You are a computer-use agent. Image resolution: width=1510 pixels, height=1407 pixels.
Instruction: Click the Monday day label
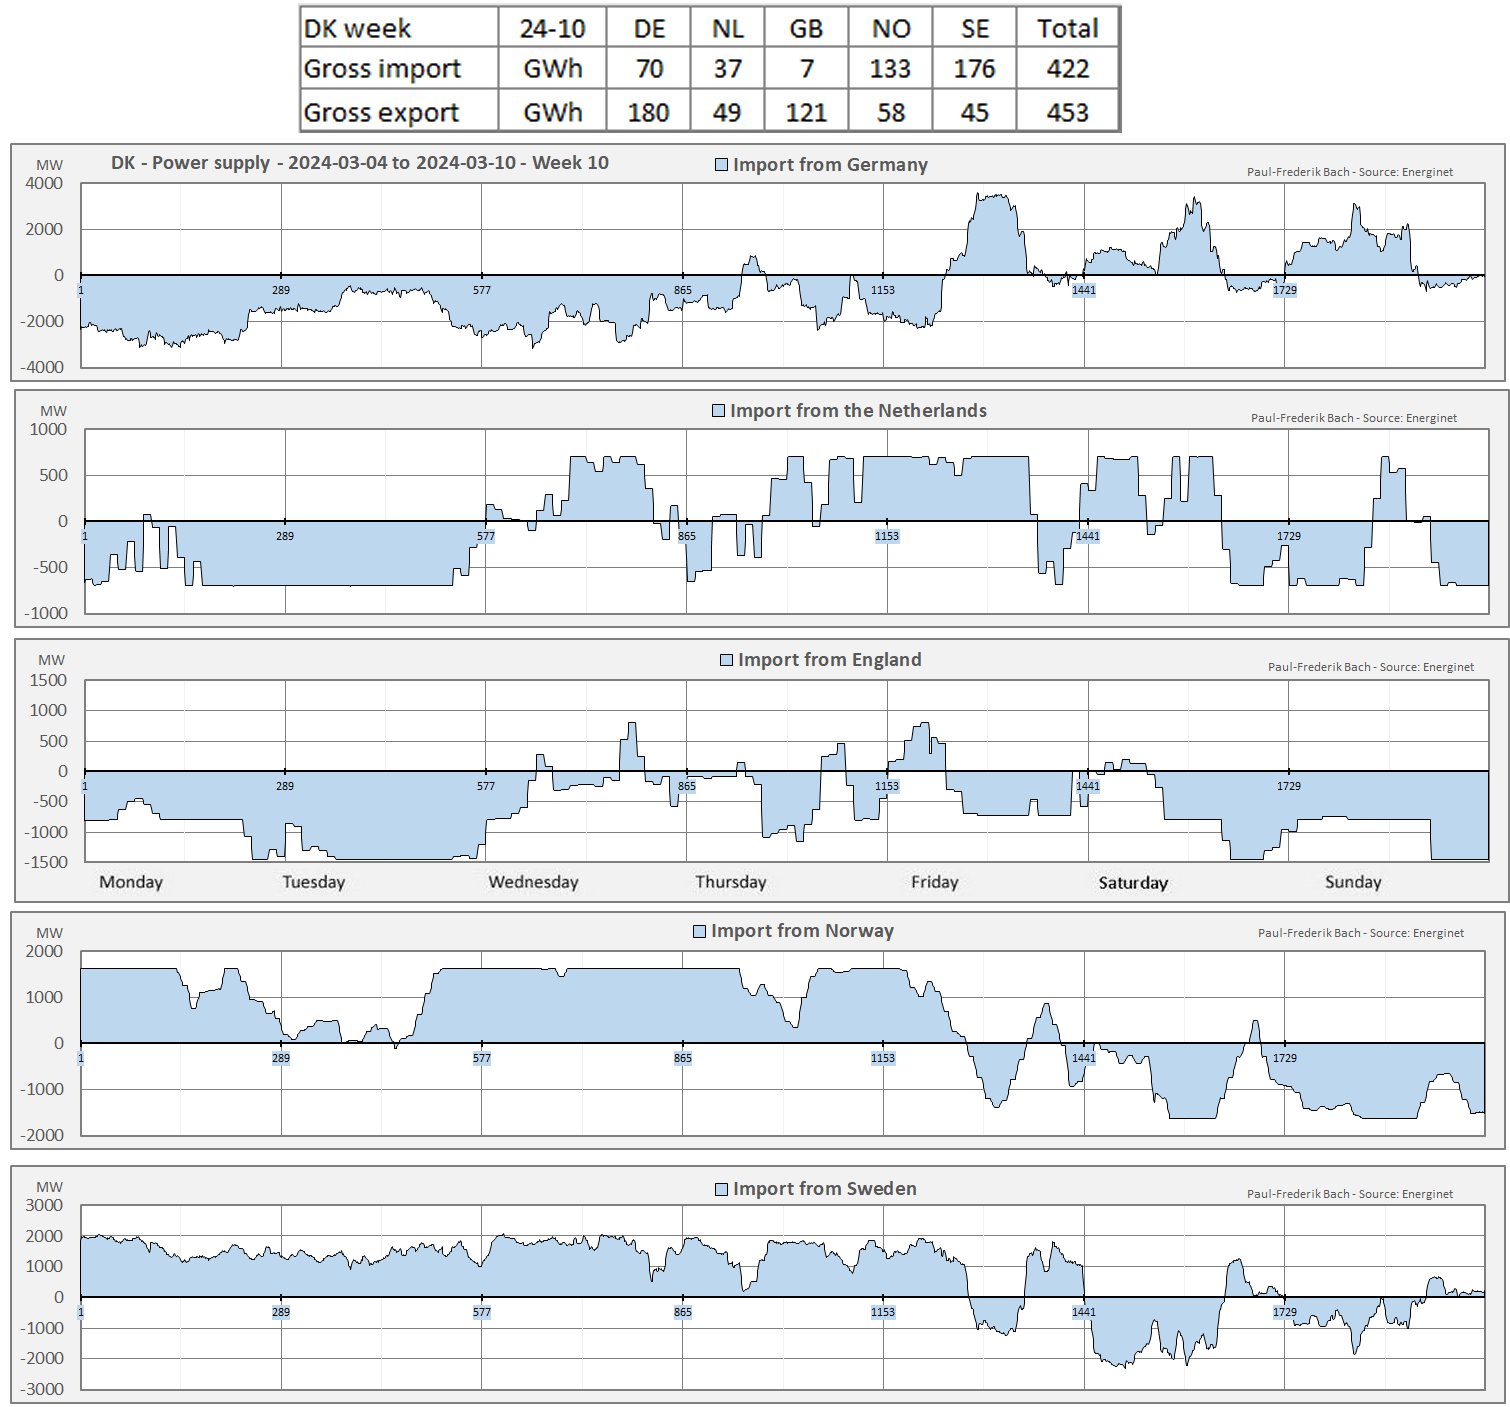point(131,882)
